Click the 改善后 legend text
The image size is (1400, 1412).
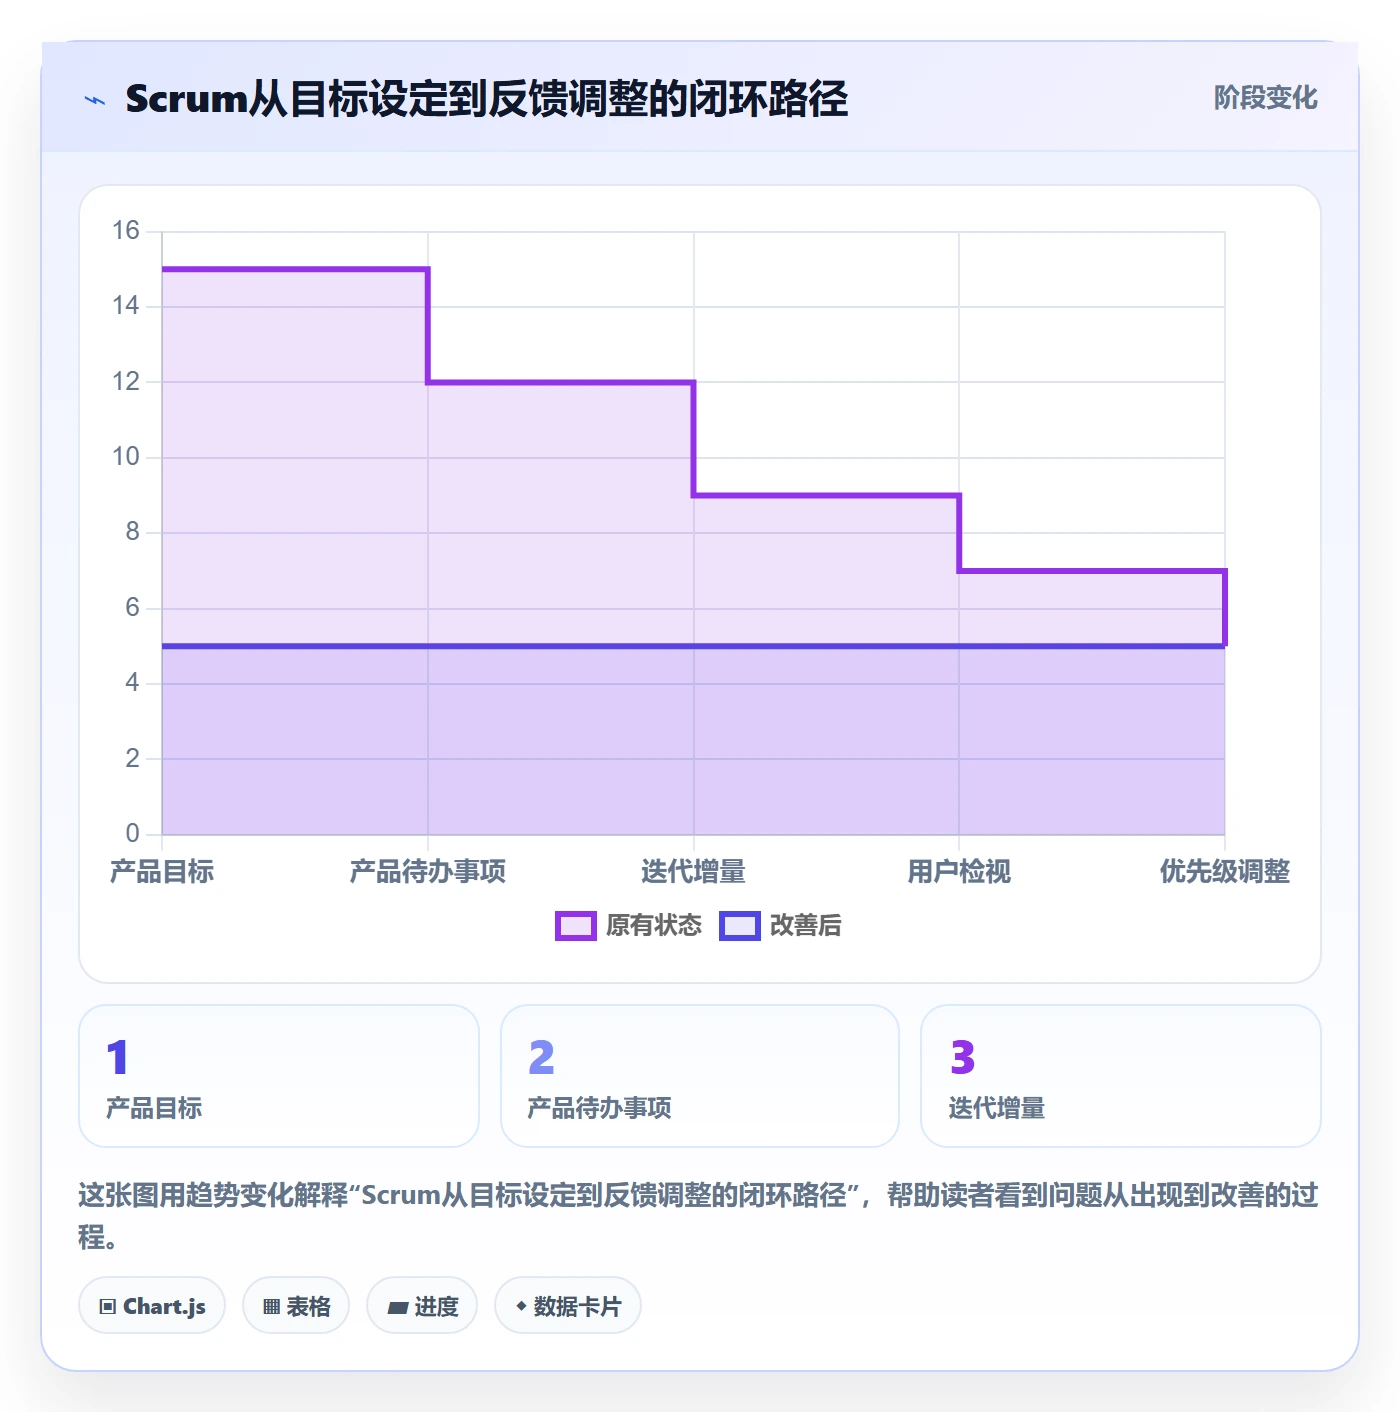pos(805,926)
